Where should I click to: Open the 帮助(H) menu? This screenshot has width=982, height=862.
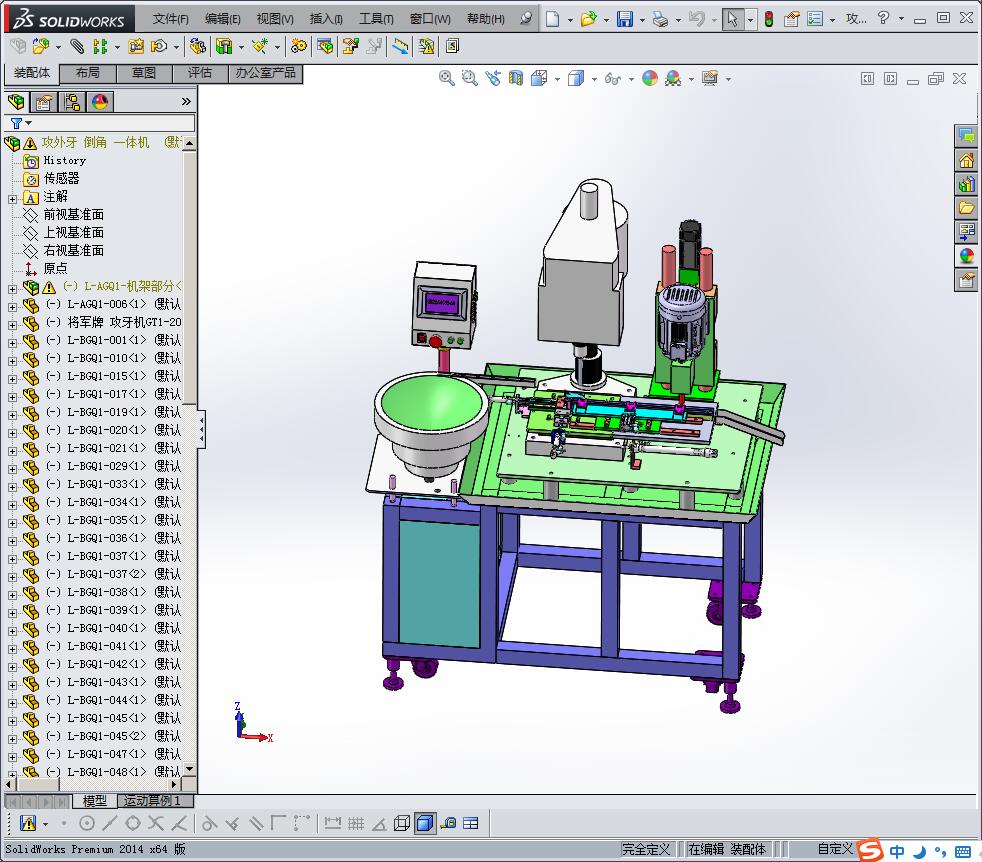click(486, 19)
